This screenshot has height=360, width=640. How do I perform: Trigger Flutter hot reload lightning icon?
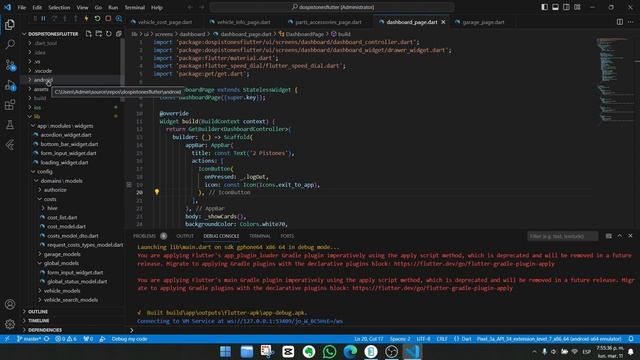pyautogui.click(x=86, y=19)
